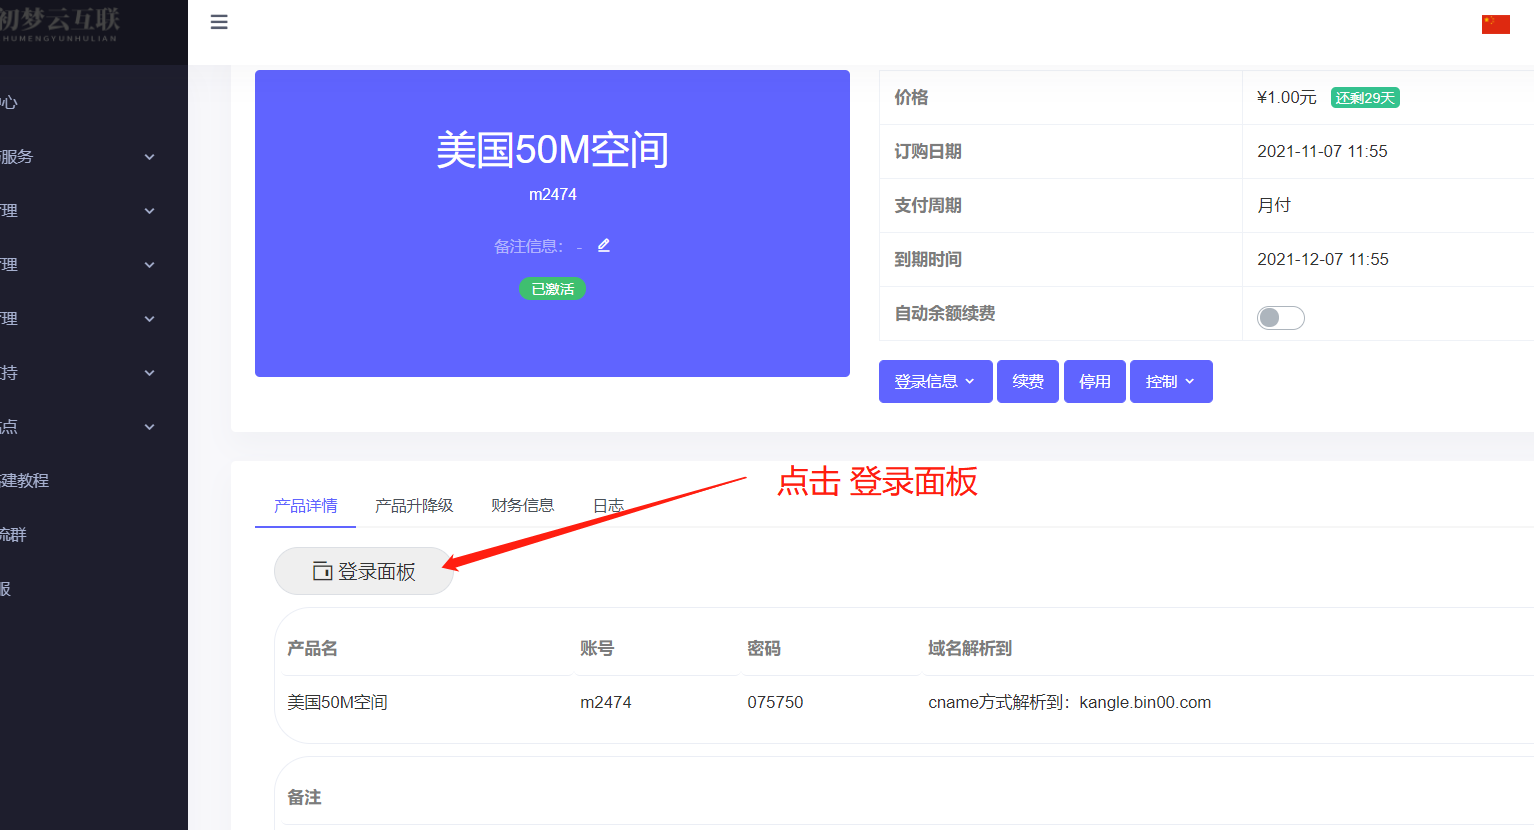Click the 还剩29天 badge next to price

[x=1365, y=97]
